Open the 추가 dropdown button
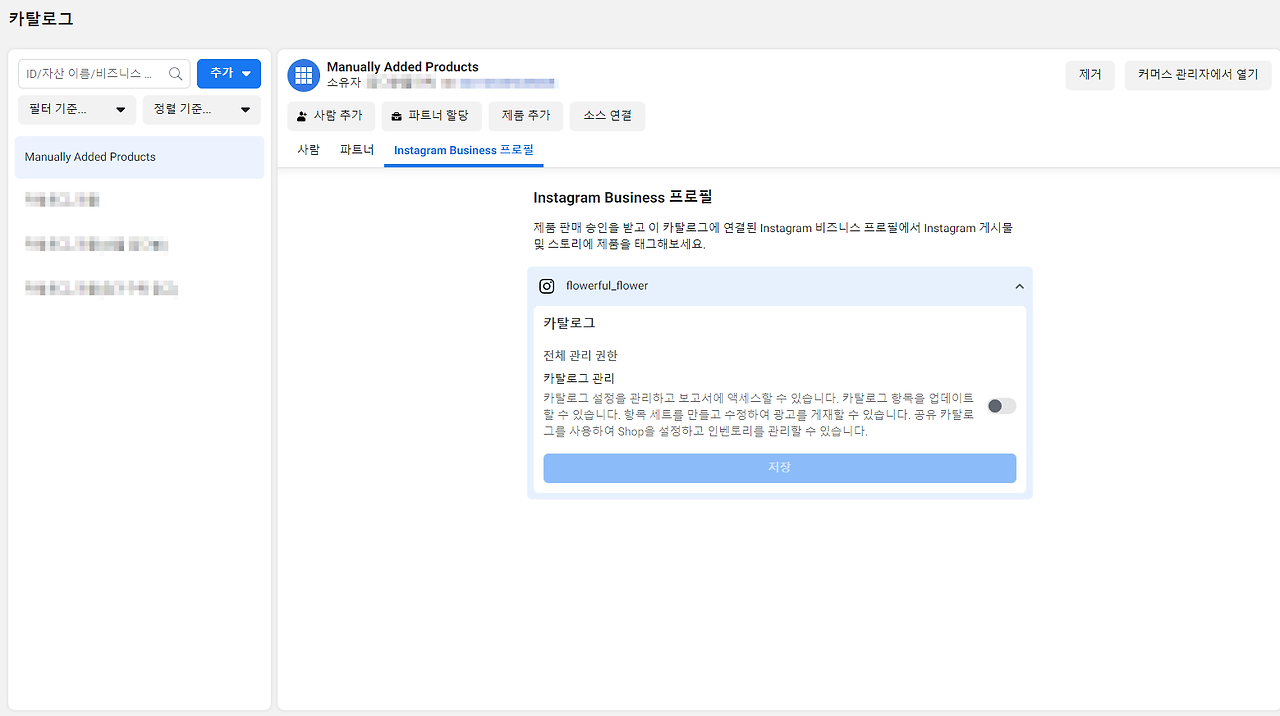Viewport: 1280px width, 716px height. pyautogui.click(x=229, y=74)
